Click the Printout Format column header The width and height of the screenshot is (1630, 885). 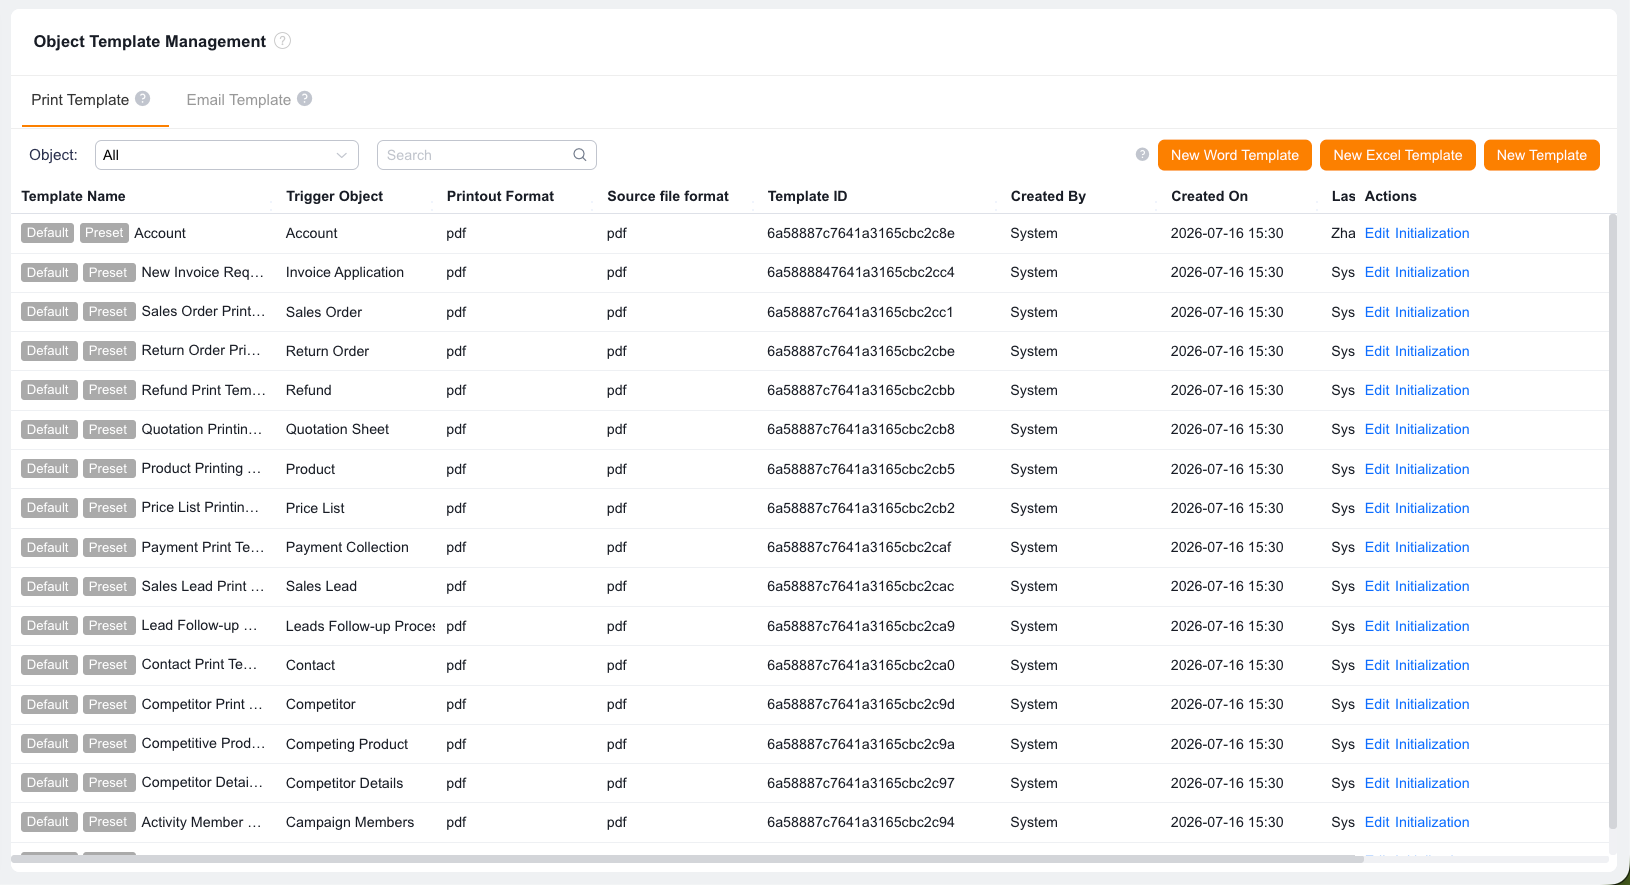pyautogui.click(x=500, y=196)
